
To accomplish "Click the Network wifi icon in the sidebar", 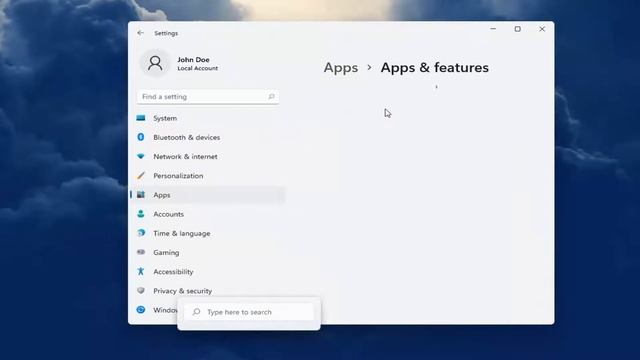I will click(141, 156).
